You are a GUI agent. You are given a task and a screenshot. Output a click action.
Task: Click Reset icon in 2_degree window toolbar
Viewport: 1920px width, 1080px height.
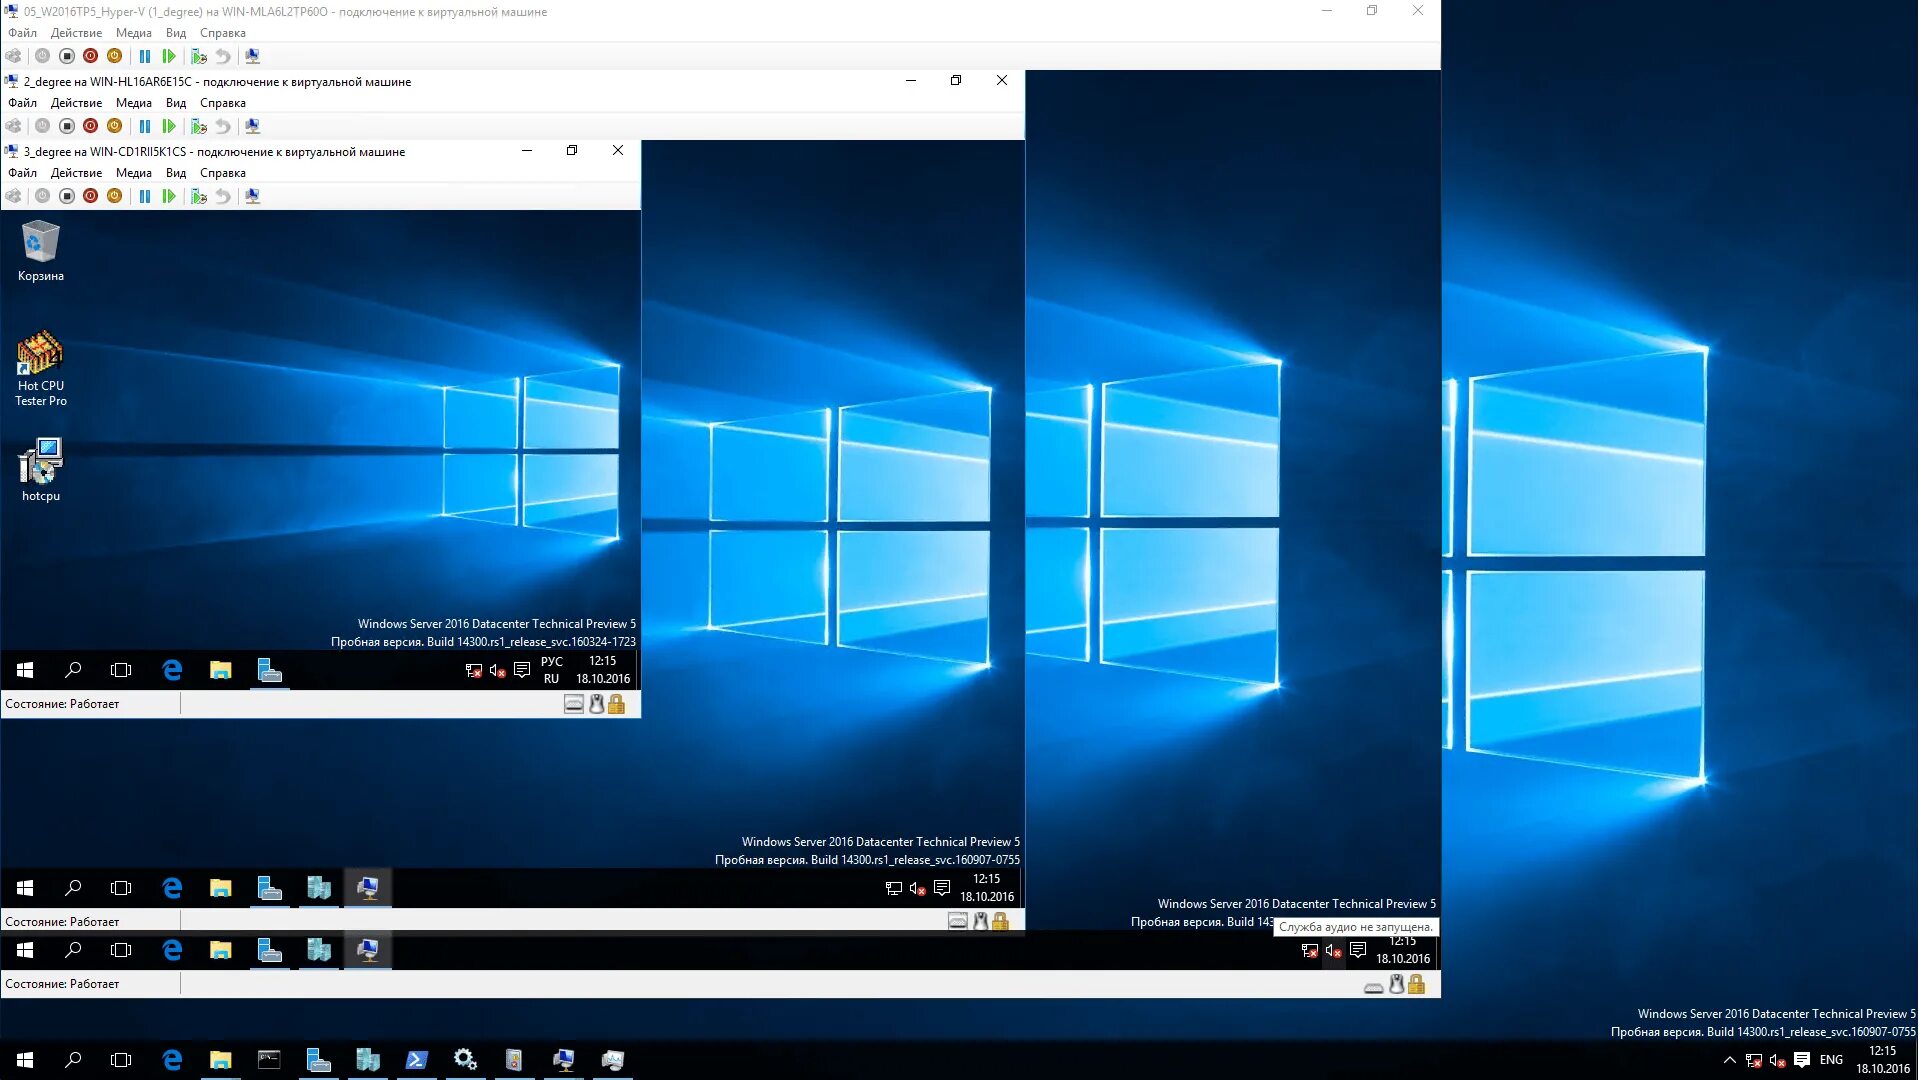[x=169, y=126]
